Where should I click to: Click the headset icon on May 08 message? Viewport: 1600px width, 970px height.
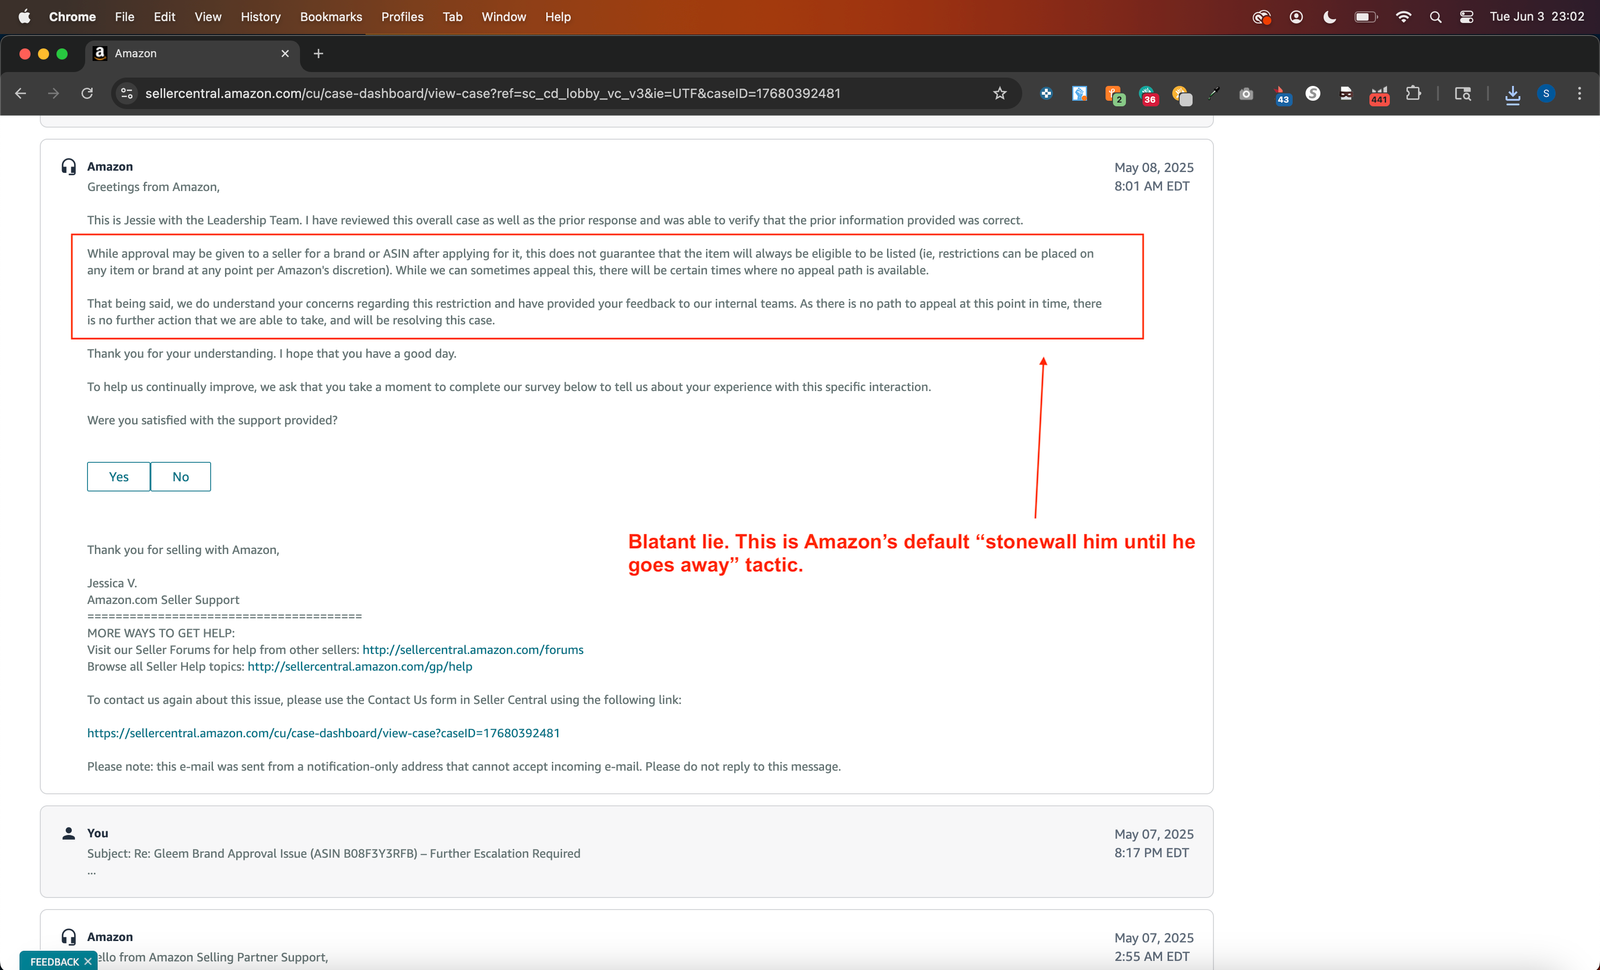pos(68,167)
